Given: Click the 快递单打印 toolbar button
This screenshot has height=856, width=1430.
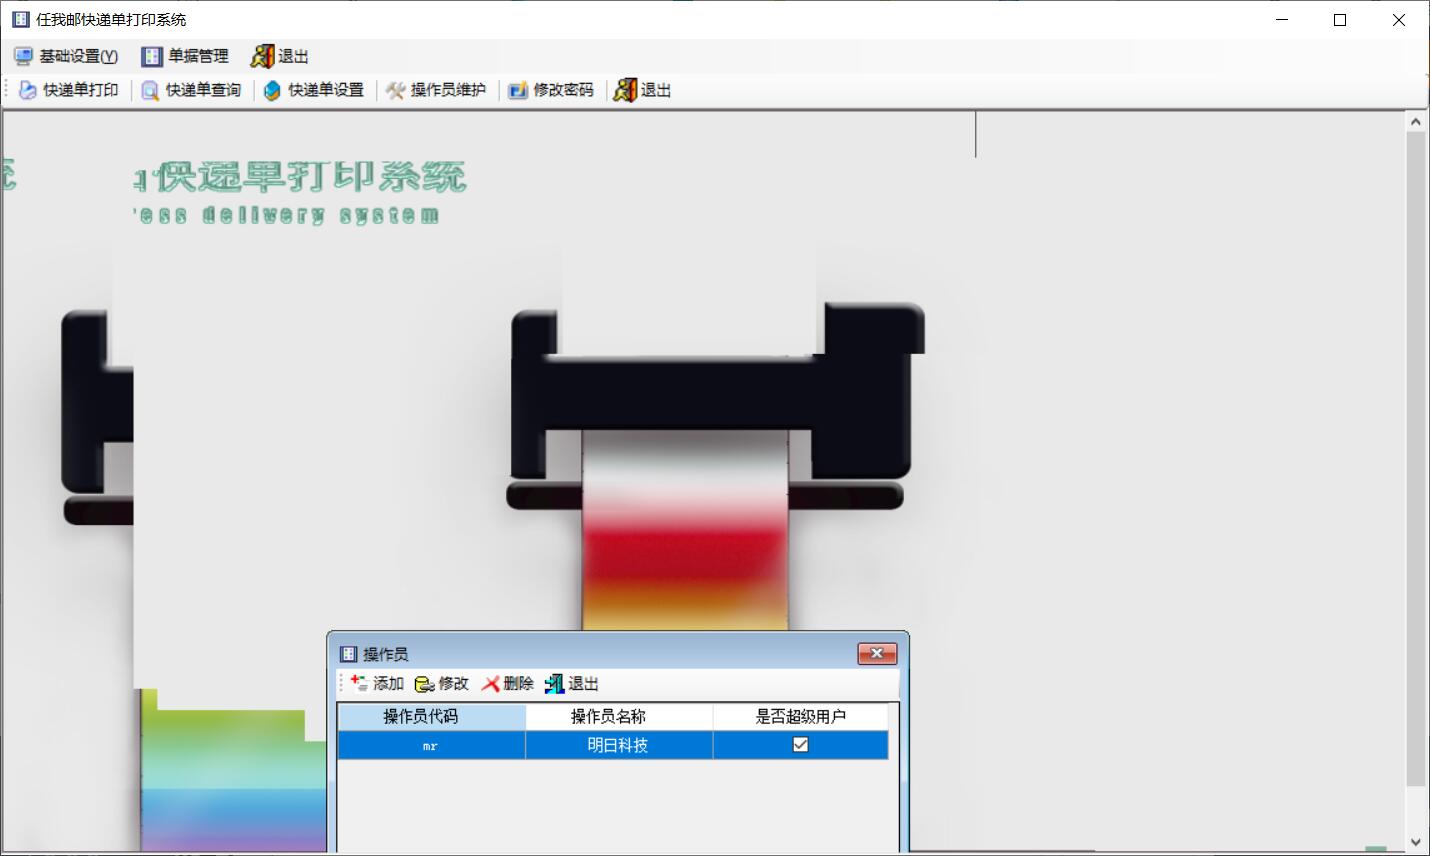Looking at the screenshot, I should (69, 90).
